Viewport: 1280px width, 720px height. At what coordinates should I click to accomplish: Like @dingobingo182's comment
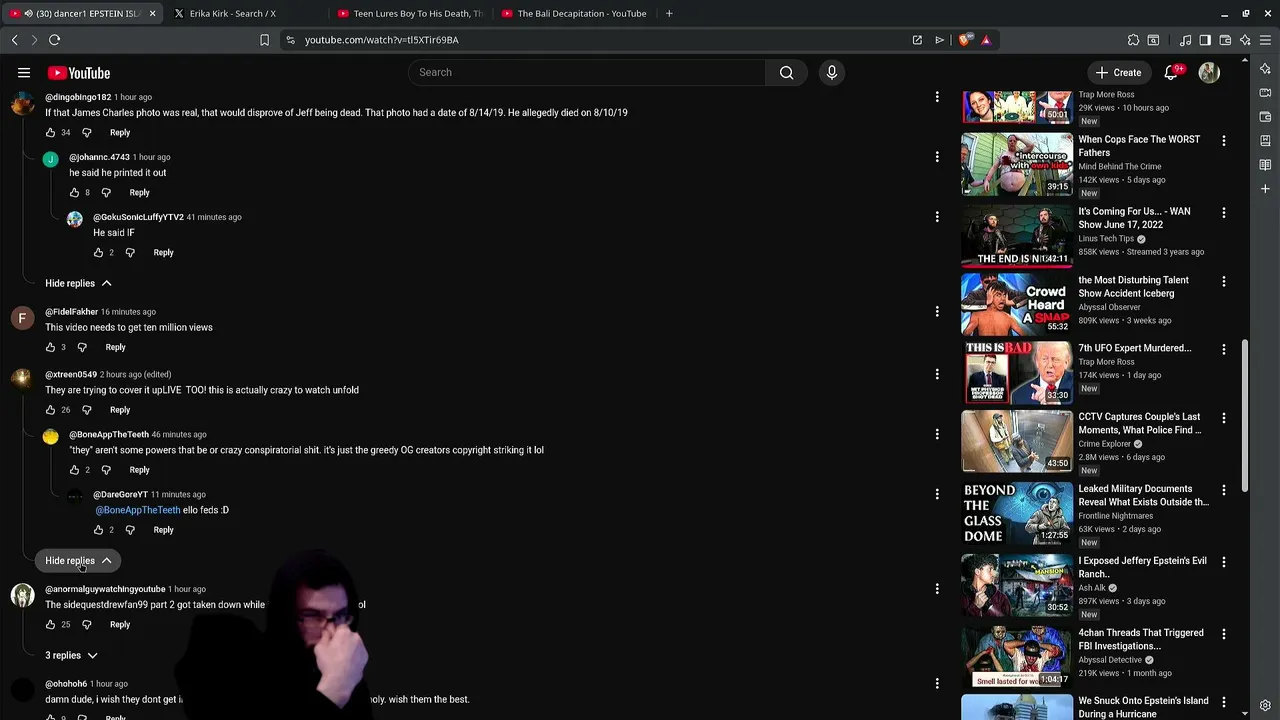tap(50, 132)
